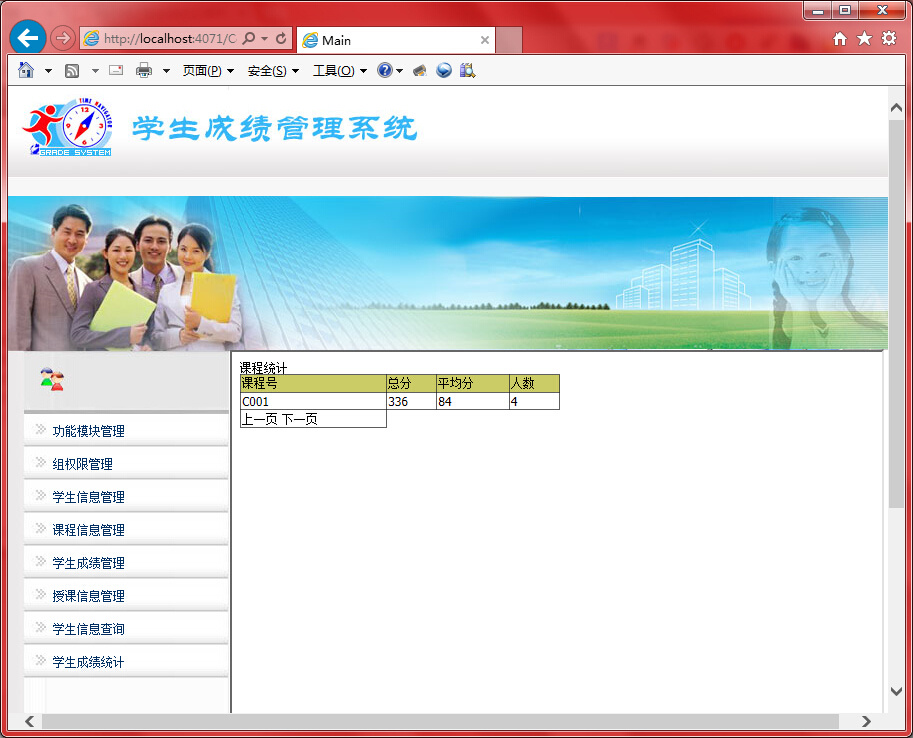Select the total score cell 336
This screenshot has width=913, height=738.
(x=411, y=401)
